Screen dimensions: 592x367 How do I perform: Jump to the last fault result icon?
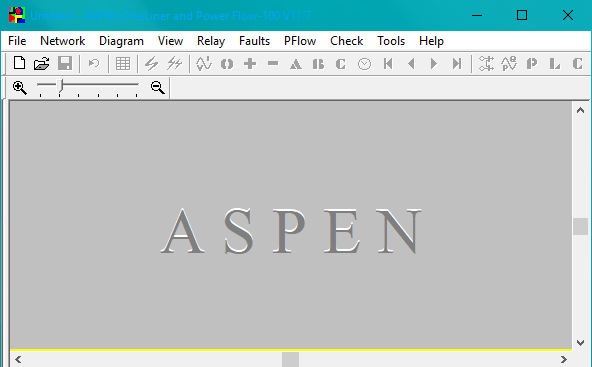[457, 63]
